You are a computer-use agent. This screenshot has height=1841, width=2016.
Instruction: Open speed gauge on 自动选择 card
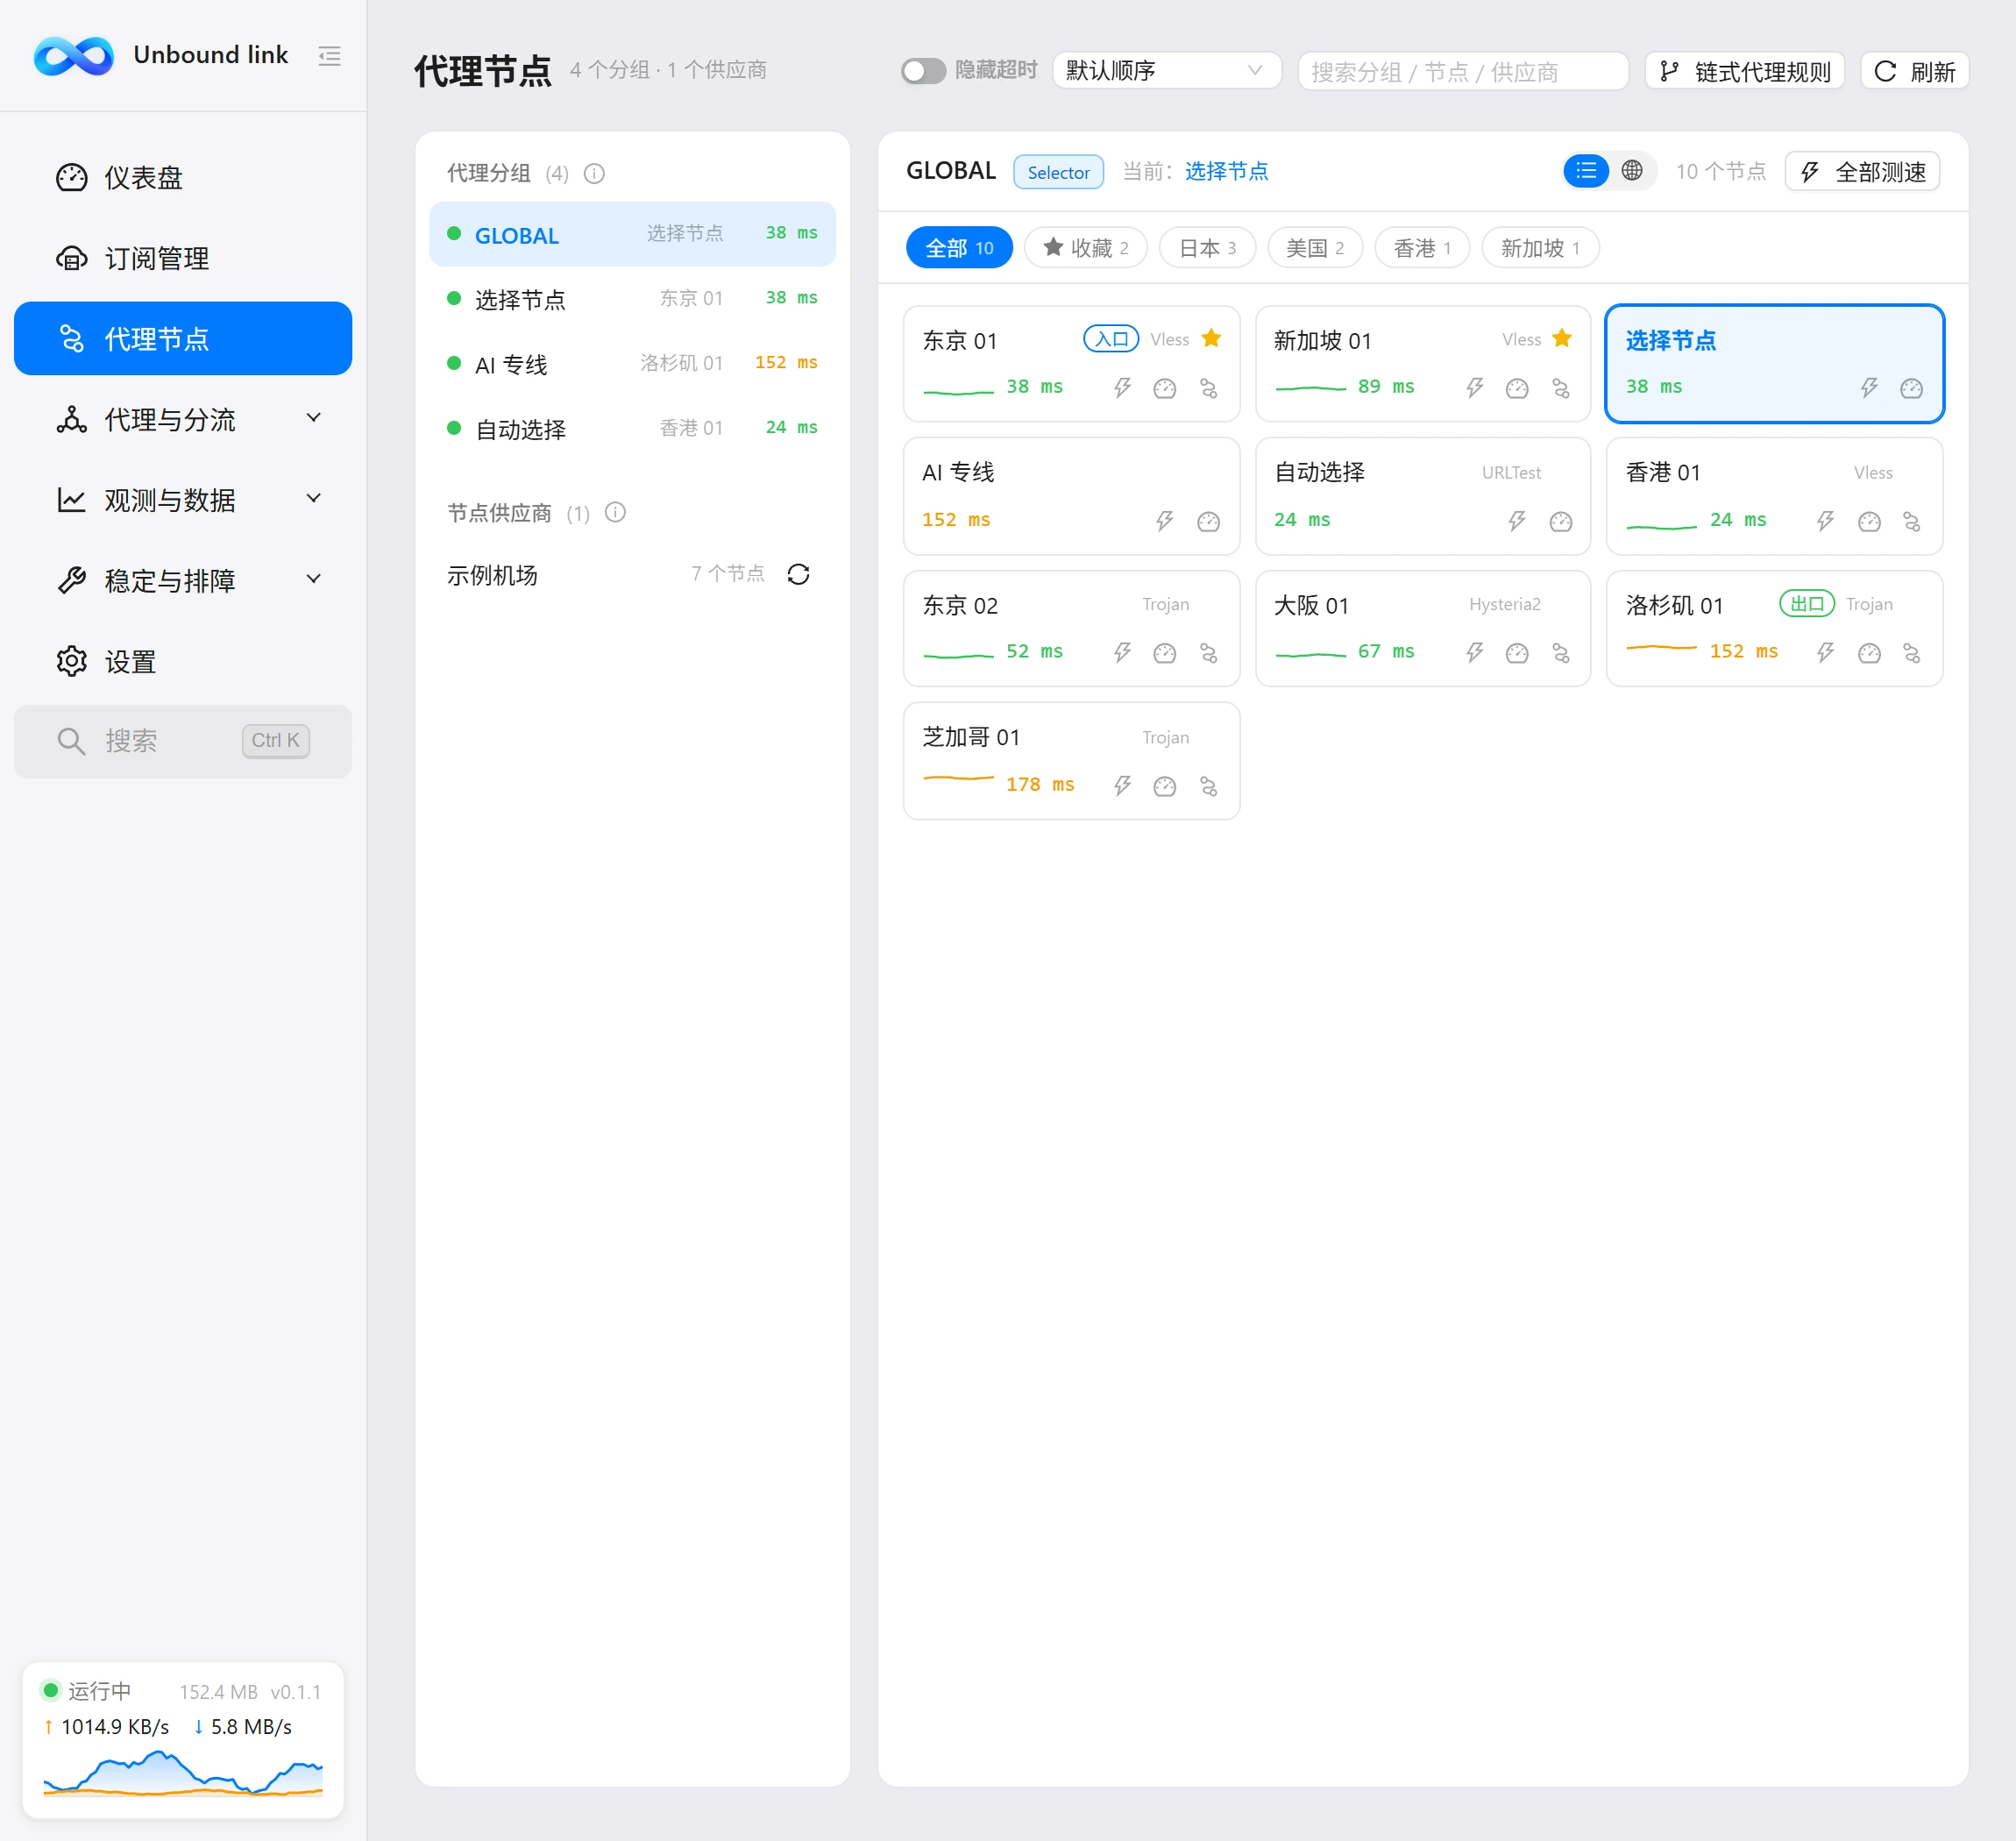[1561, 521]
